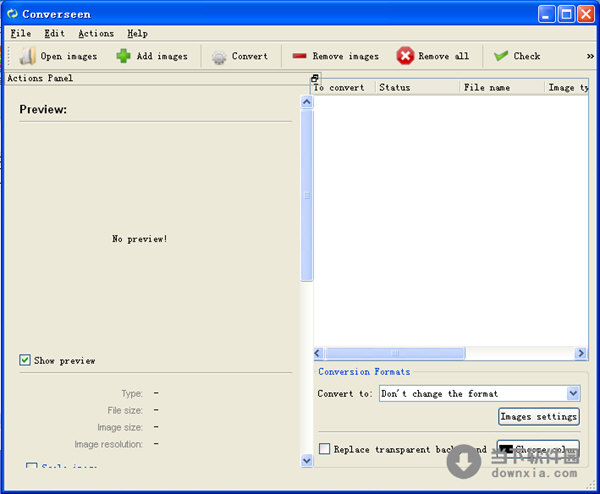Sort by the File name column header
600x494 pixels.
(x=502, y=88)
